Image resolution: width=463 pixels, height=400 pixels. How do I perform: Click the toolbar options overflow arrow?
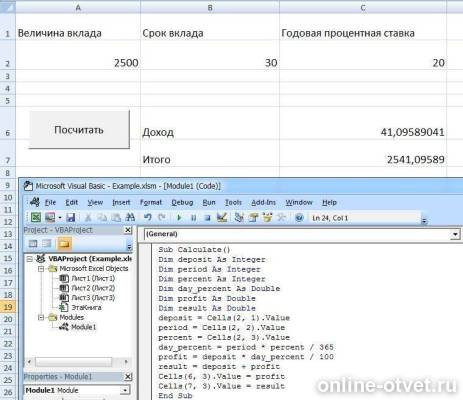coord(424,220)
